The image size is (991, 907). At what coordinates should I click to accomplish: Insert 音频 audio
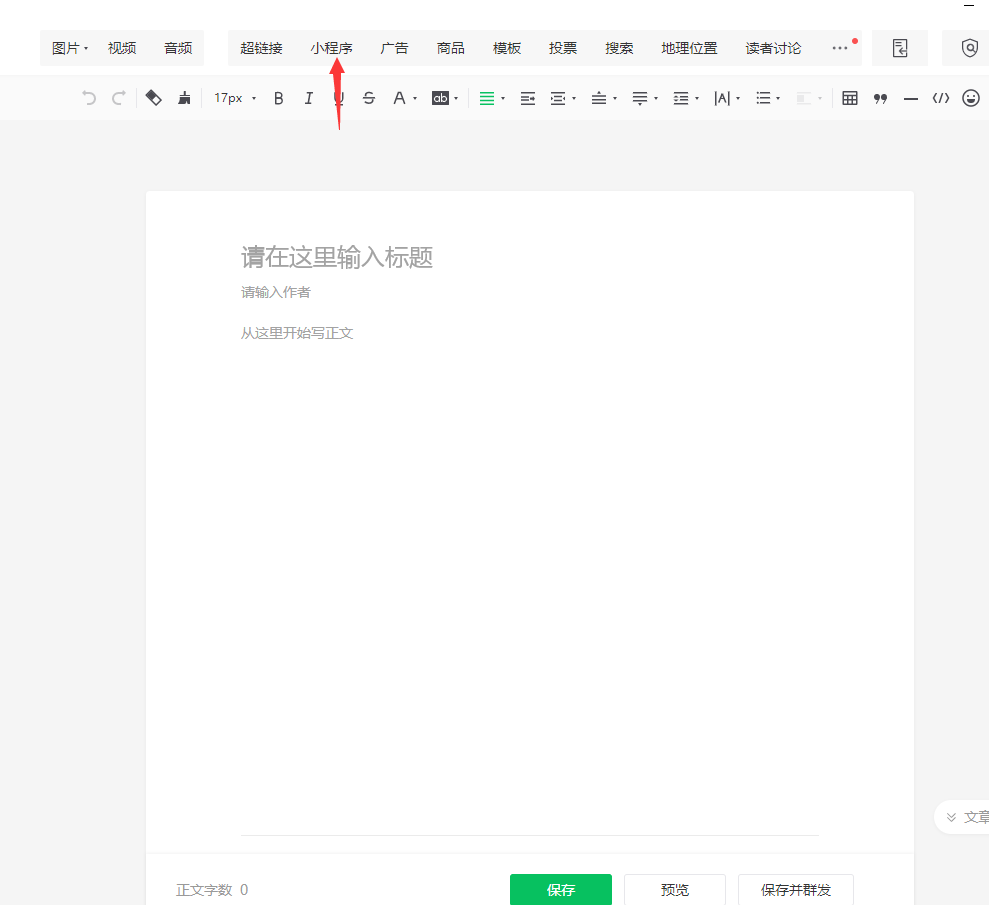(x=178, y=48)
